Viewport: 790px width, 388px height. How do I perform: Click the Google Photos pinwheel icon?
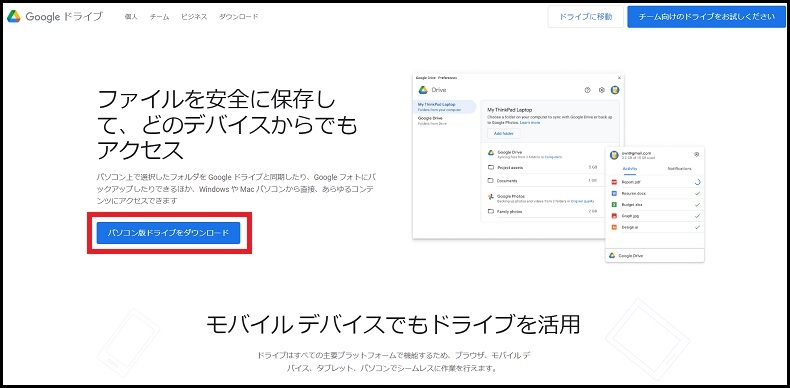click(491, 197)
